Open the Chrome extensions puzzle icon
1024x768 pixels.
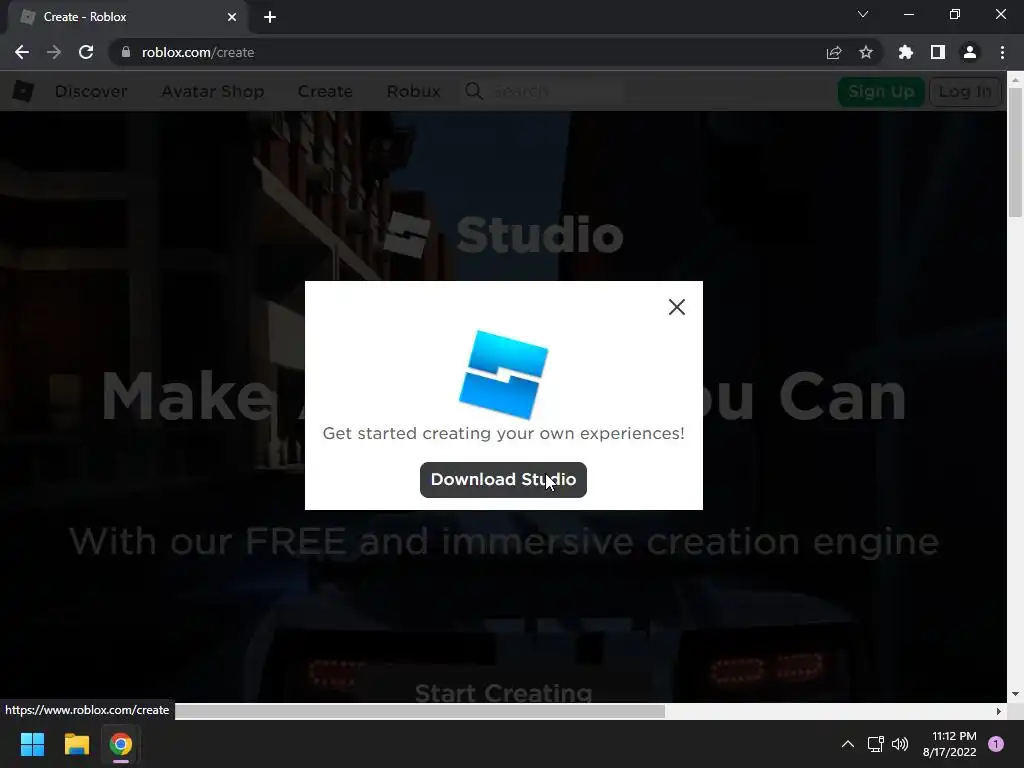(906, 52)
